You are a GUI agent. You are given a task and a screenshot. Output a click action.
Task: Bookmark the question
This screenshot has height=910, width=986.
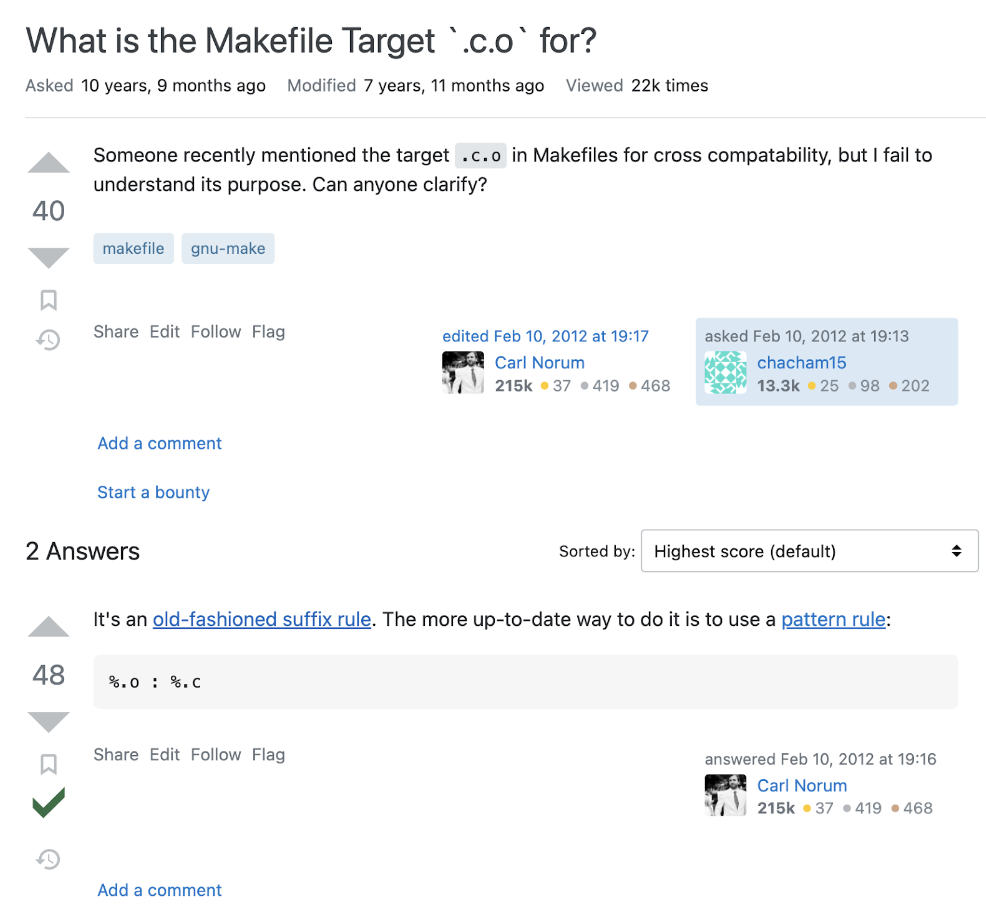(48, 300)
